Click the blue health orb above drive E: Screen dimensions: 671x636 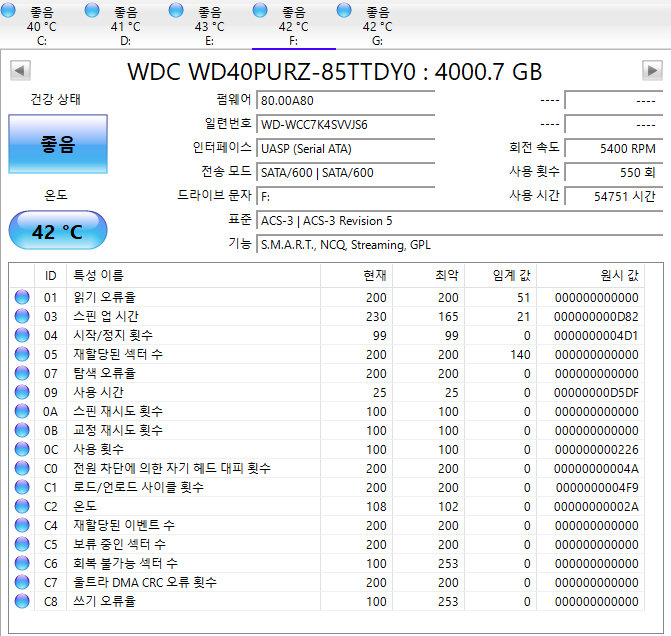click(177, 11)
